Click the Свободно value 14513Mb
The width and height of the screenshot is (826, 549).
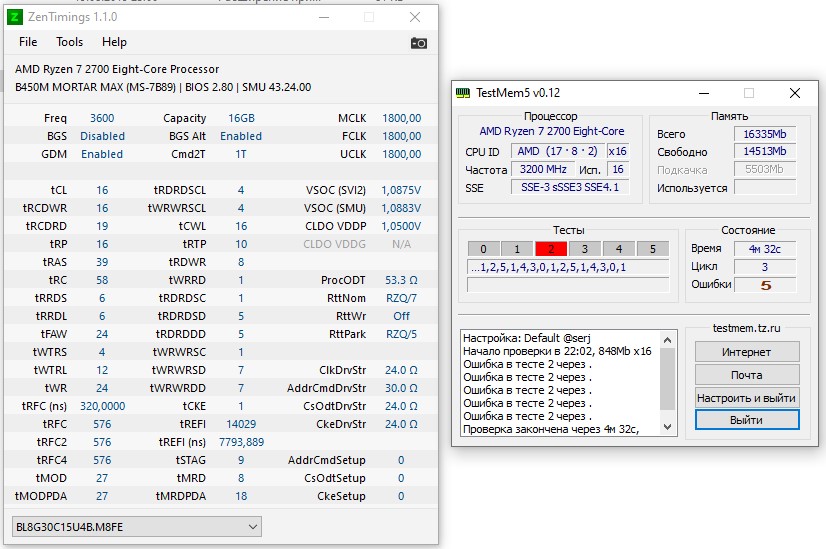click(x=765, y=151)
